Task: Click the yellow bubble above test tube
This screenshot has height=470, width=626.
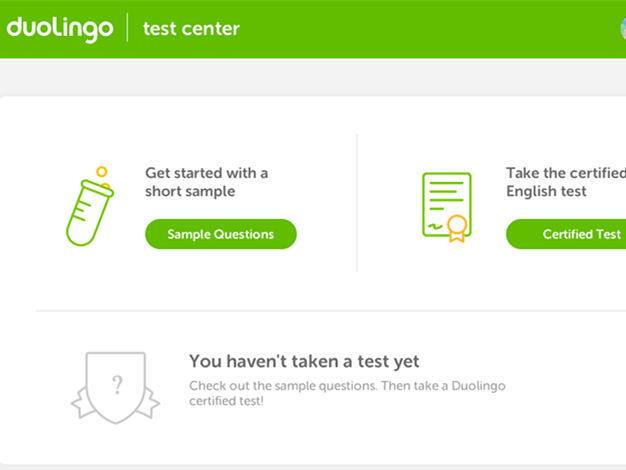Action: [x=101, y=172]
